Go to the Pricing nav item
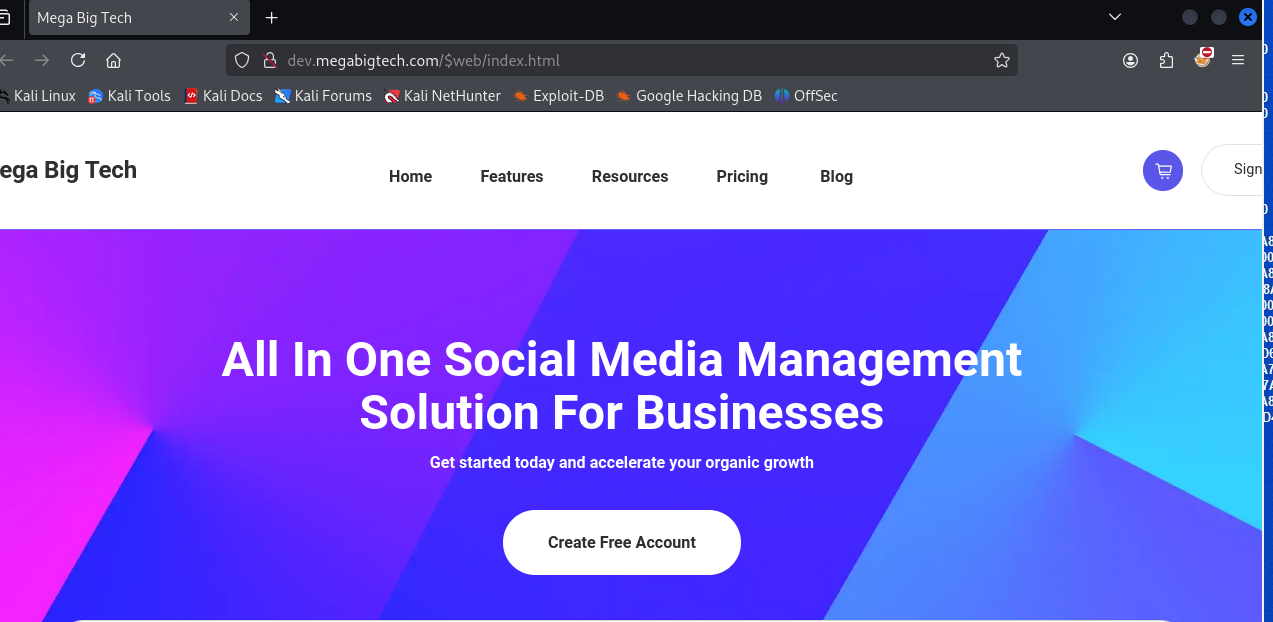 [x=742, y=176]
